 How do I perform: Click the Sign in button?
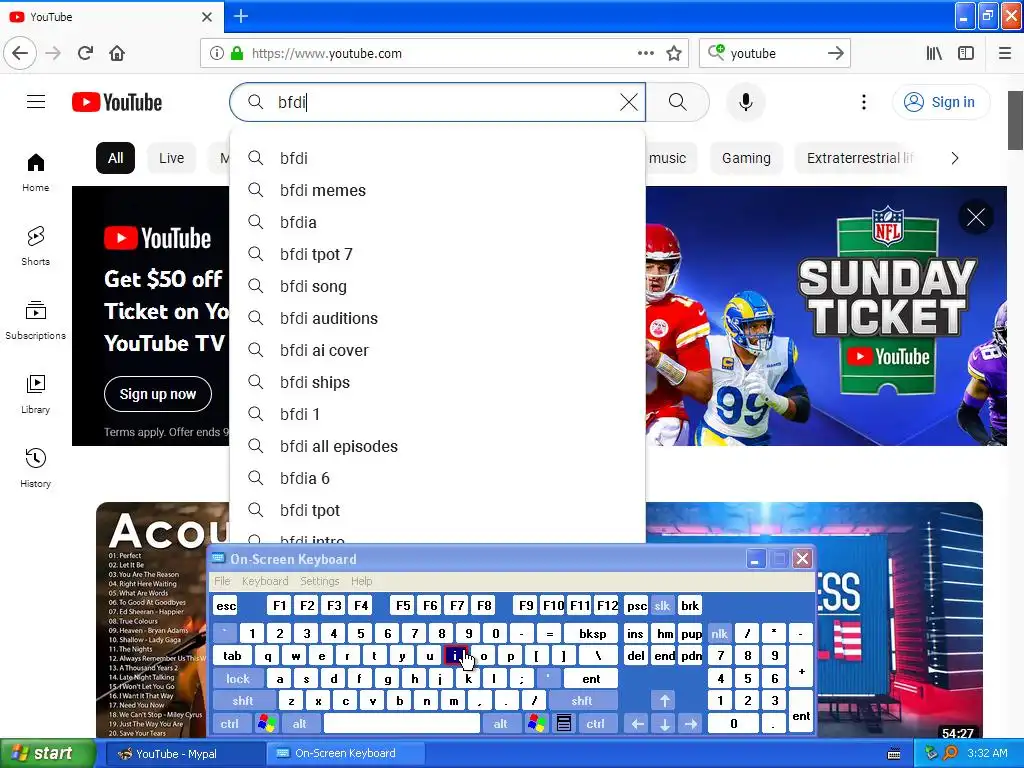tap(941, 102)
